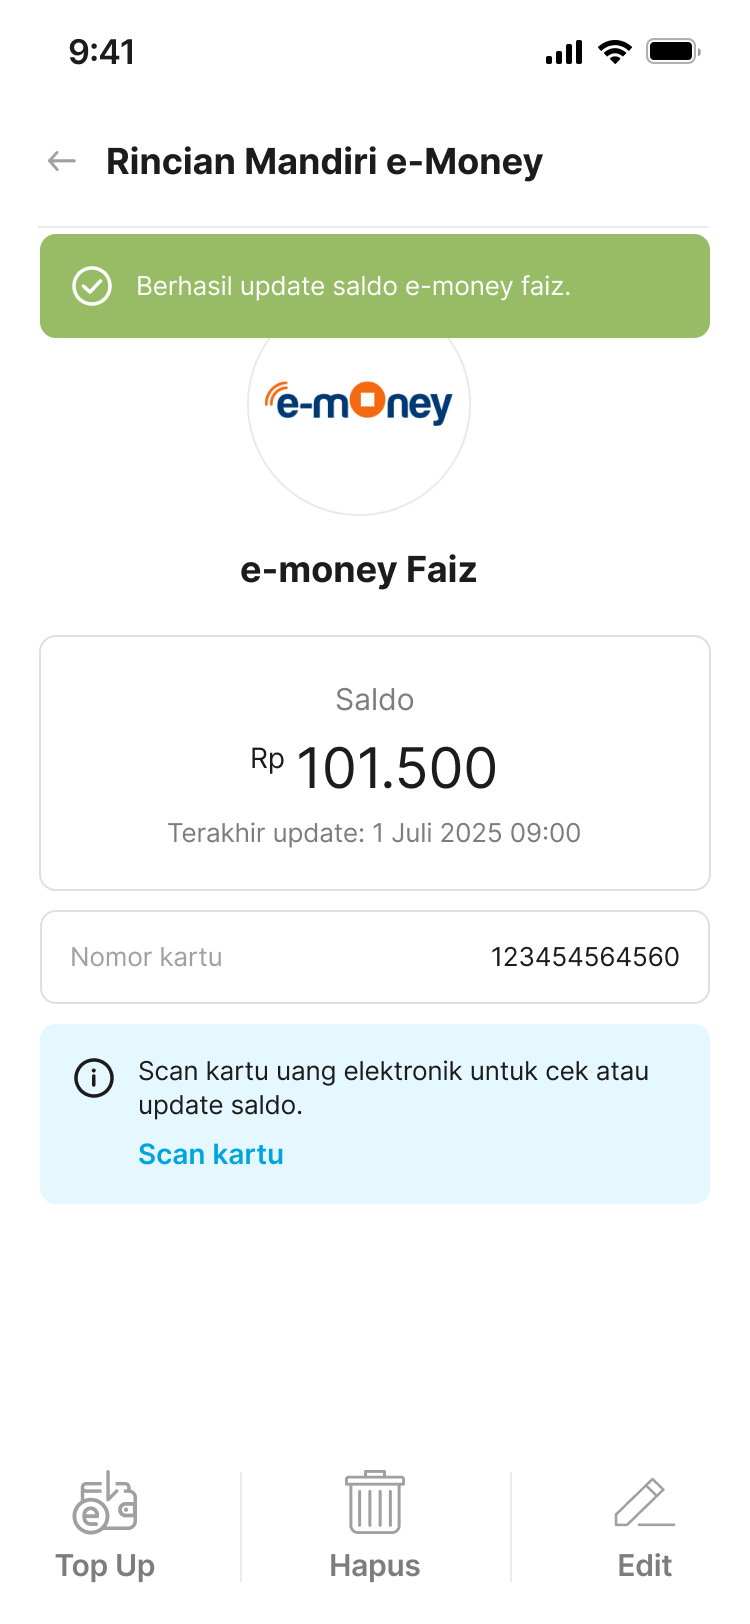Click the Hapus trash can icon
The width and height of the screenshot is (750, 1624).
click(375, 1502)
